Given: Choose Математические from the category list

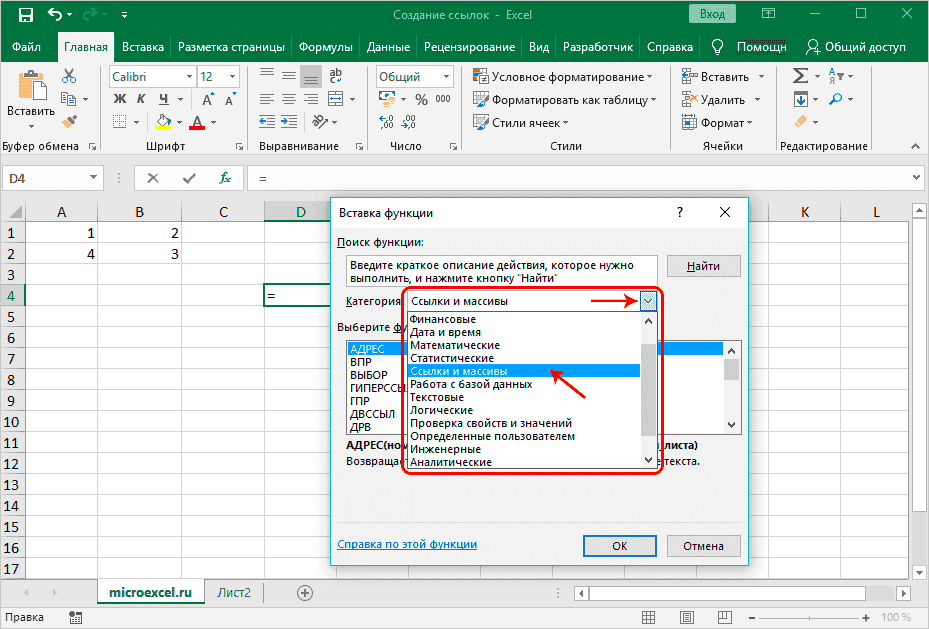Looking at the screenshot, I should pos(455,345).
